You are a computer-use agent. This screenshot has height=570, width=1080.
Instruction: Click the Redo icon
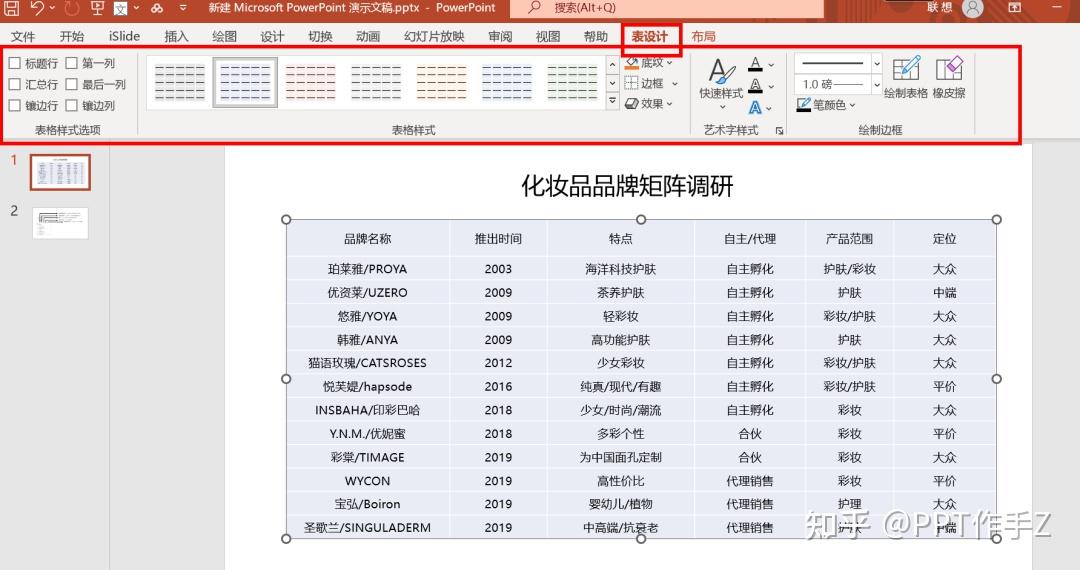coord(72,8)
